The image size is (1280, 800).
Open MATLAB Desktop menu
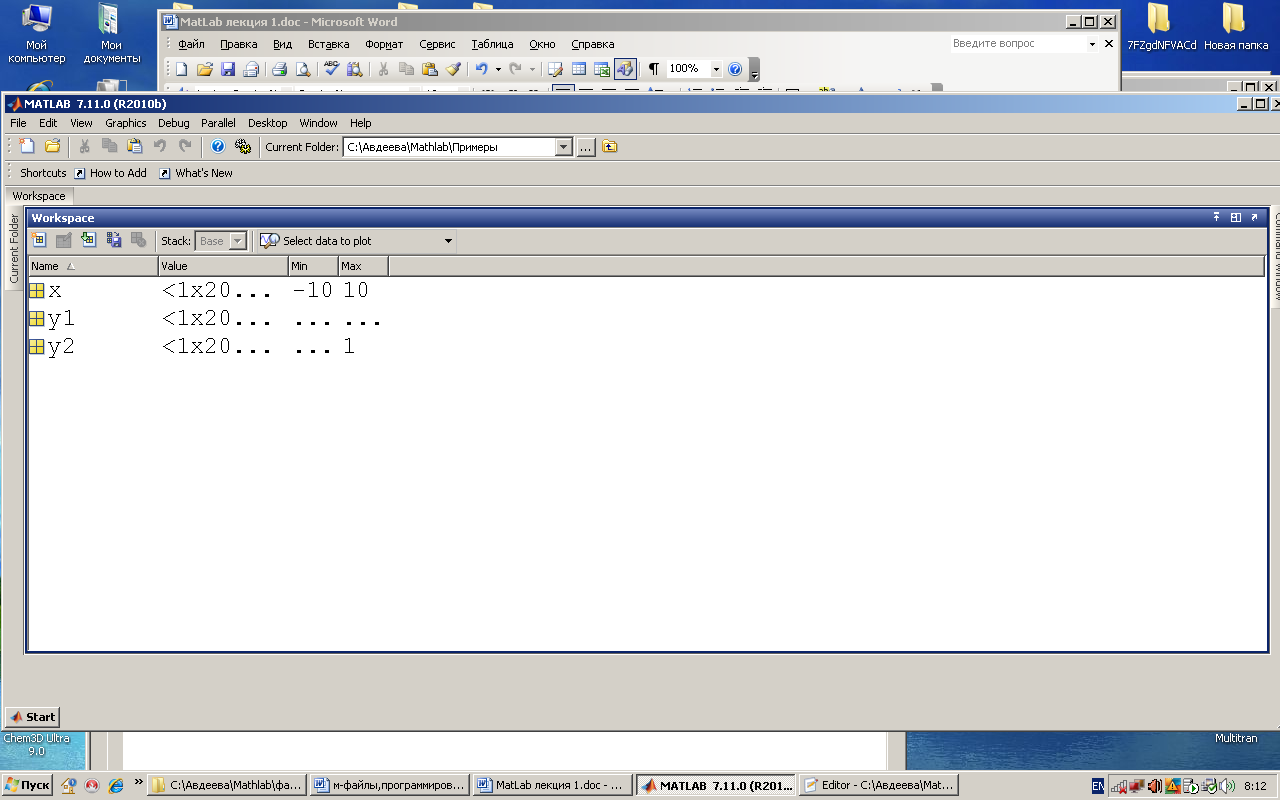tap(267, 123)
